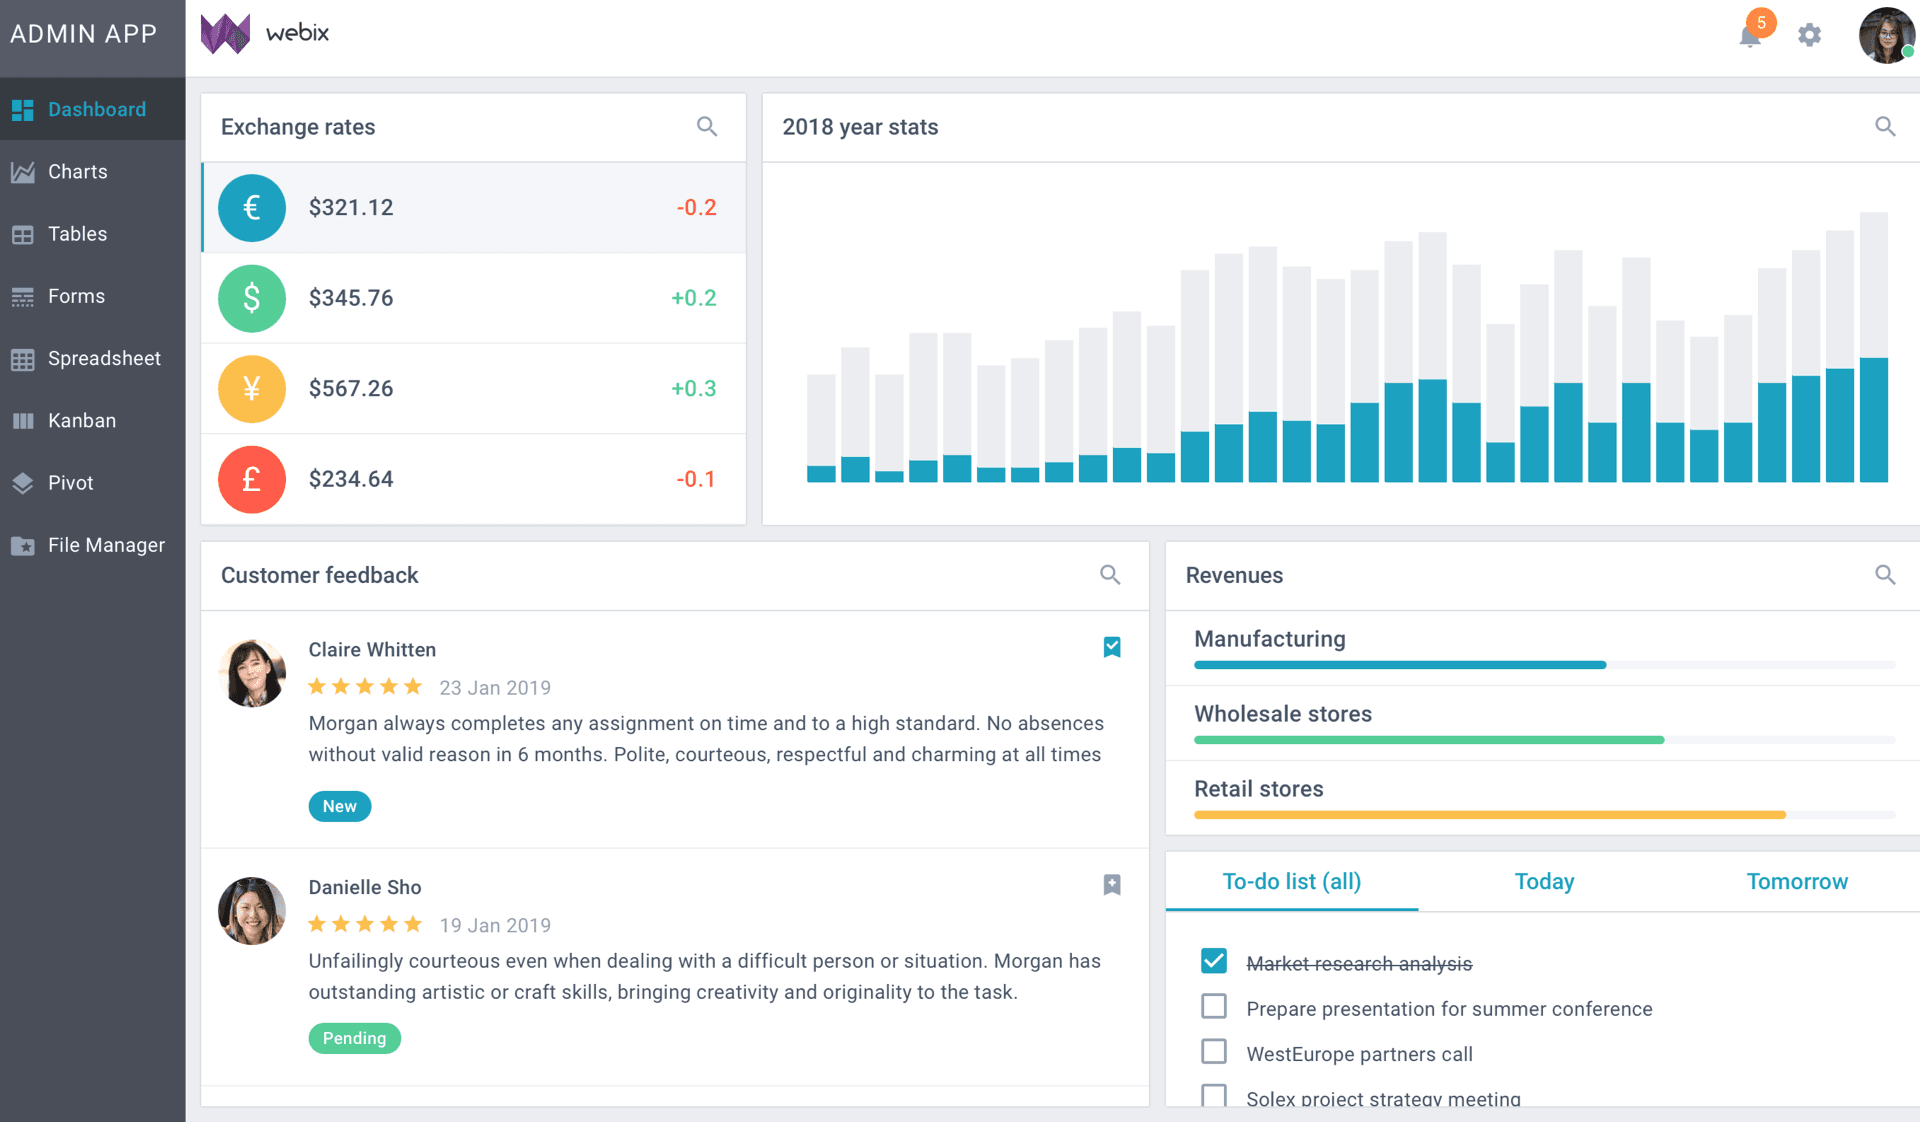Toggle bookmark on Danielle Sho's feedback
This screenshot has width=1920, height=1122.
click(x=1112, y=885)
